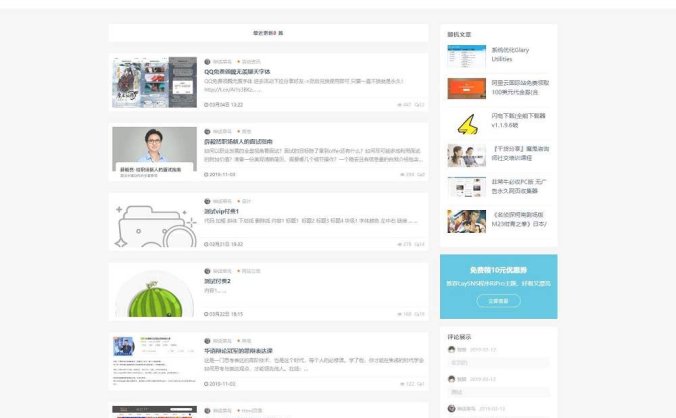Click the date 2019-11-03

222,175
